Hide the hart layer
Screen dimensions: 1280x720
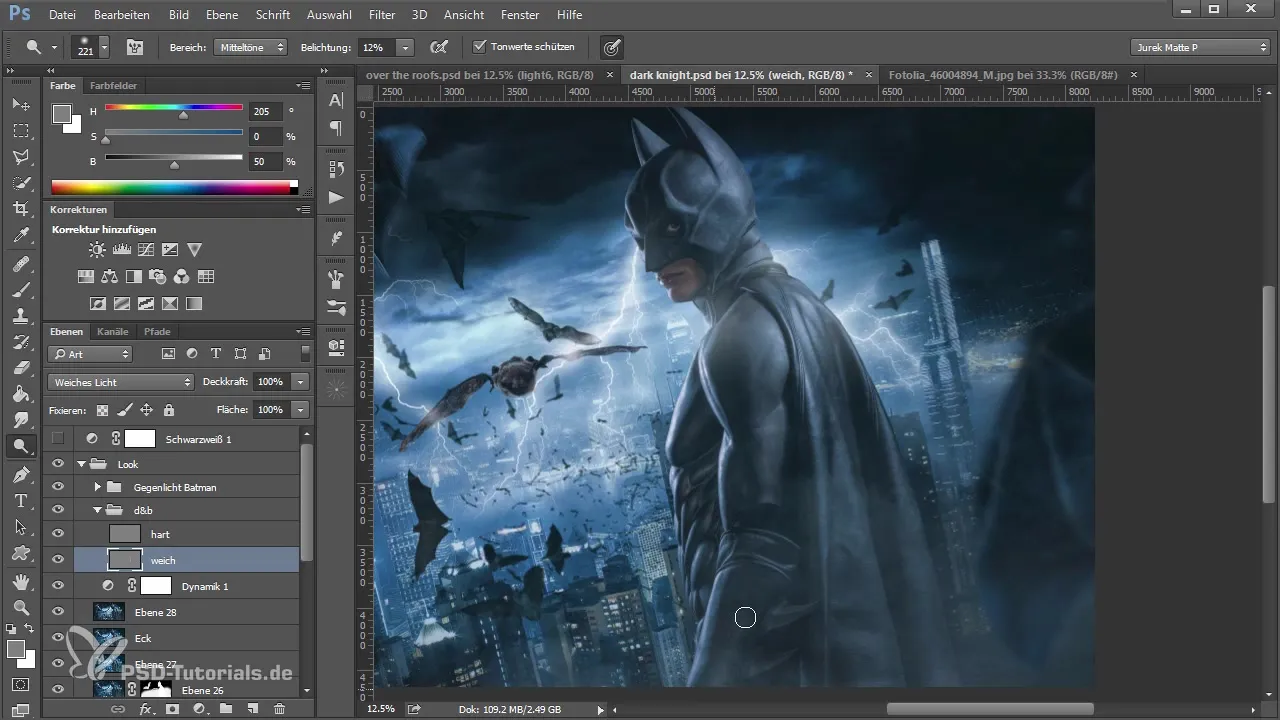point(58,534)
